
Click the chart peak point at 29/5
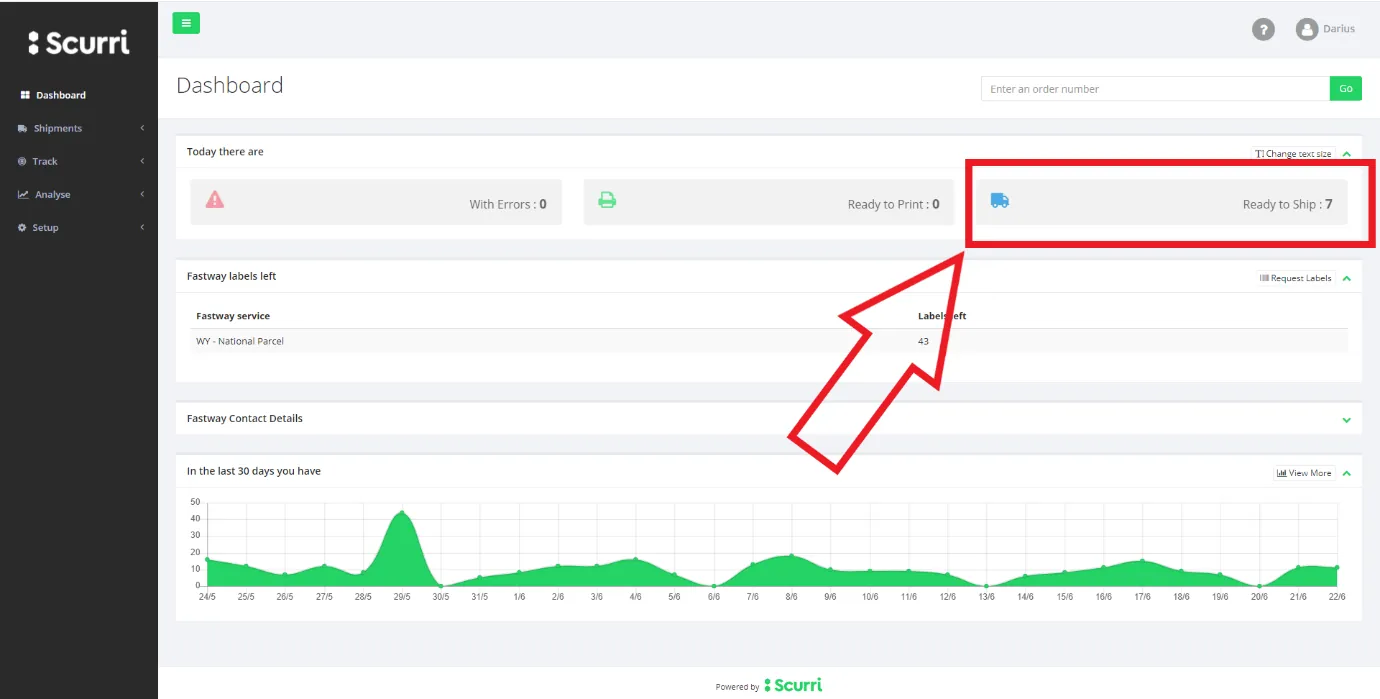click(402, 513)
